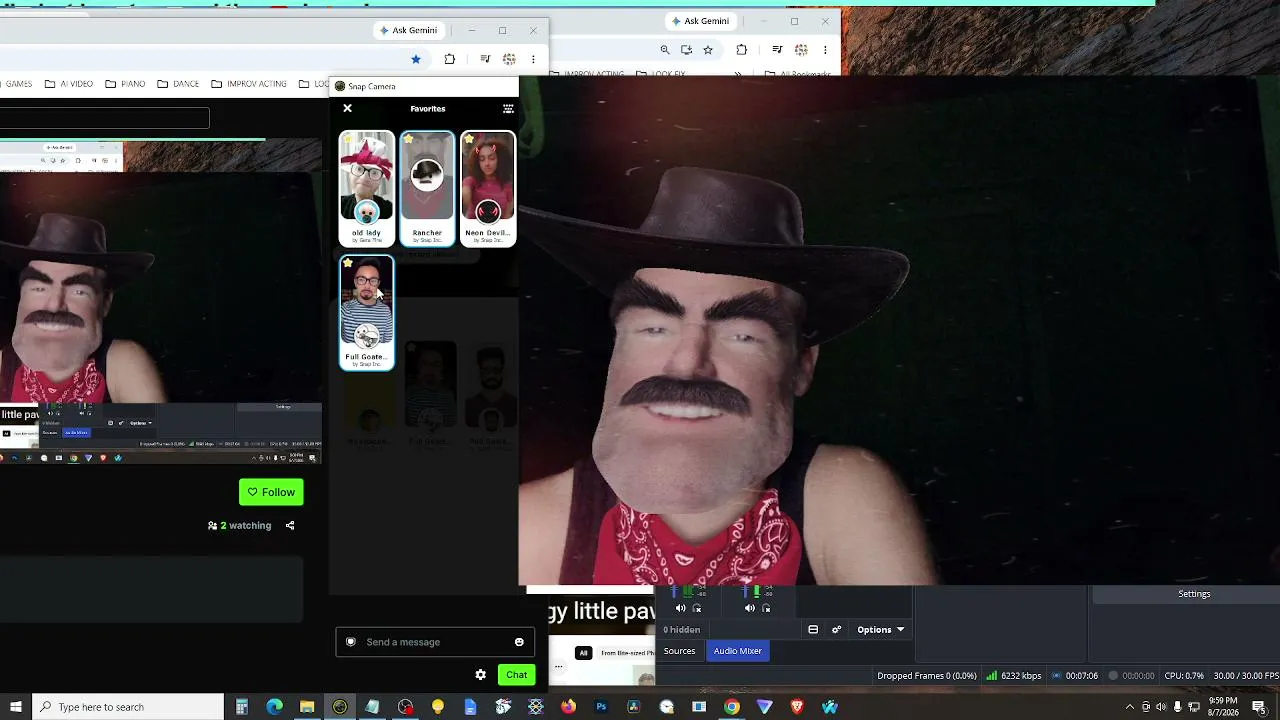1280x720 pixels.
Task: Toggle monitoring on first mixer channel
Action: [x=697, y=608]
